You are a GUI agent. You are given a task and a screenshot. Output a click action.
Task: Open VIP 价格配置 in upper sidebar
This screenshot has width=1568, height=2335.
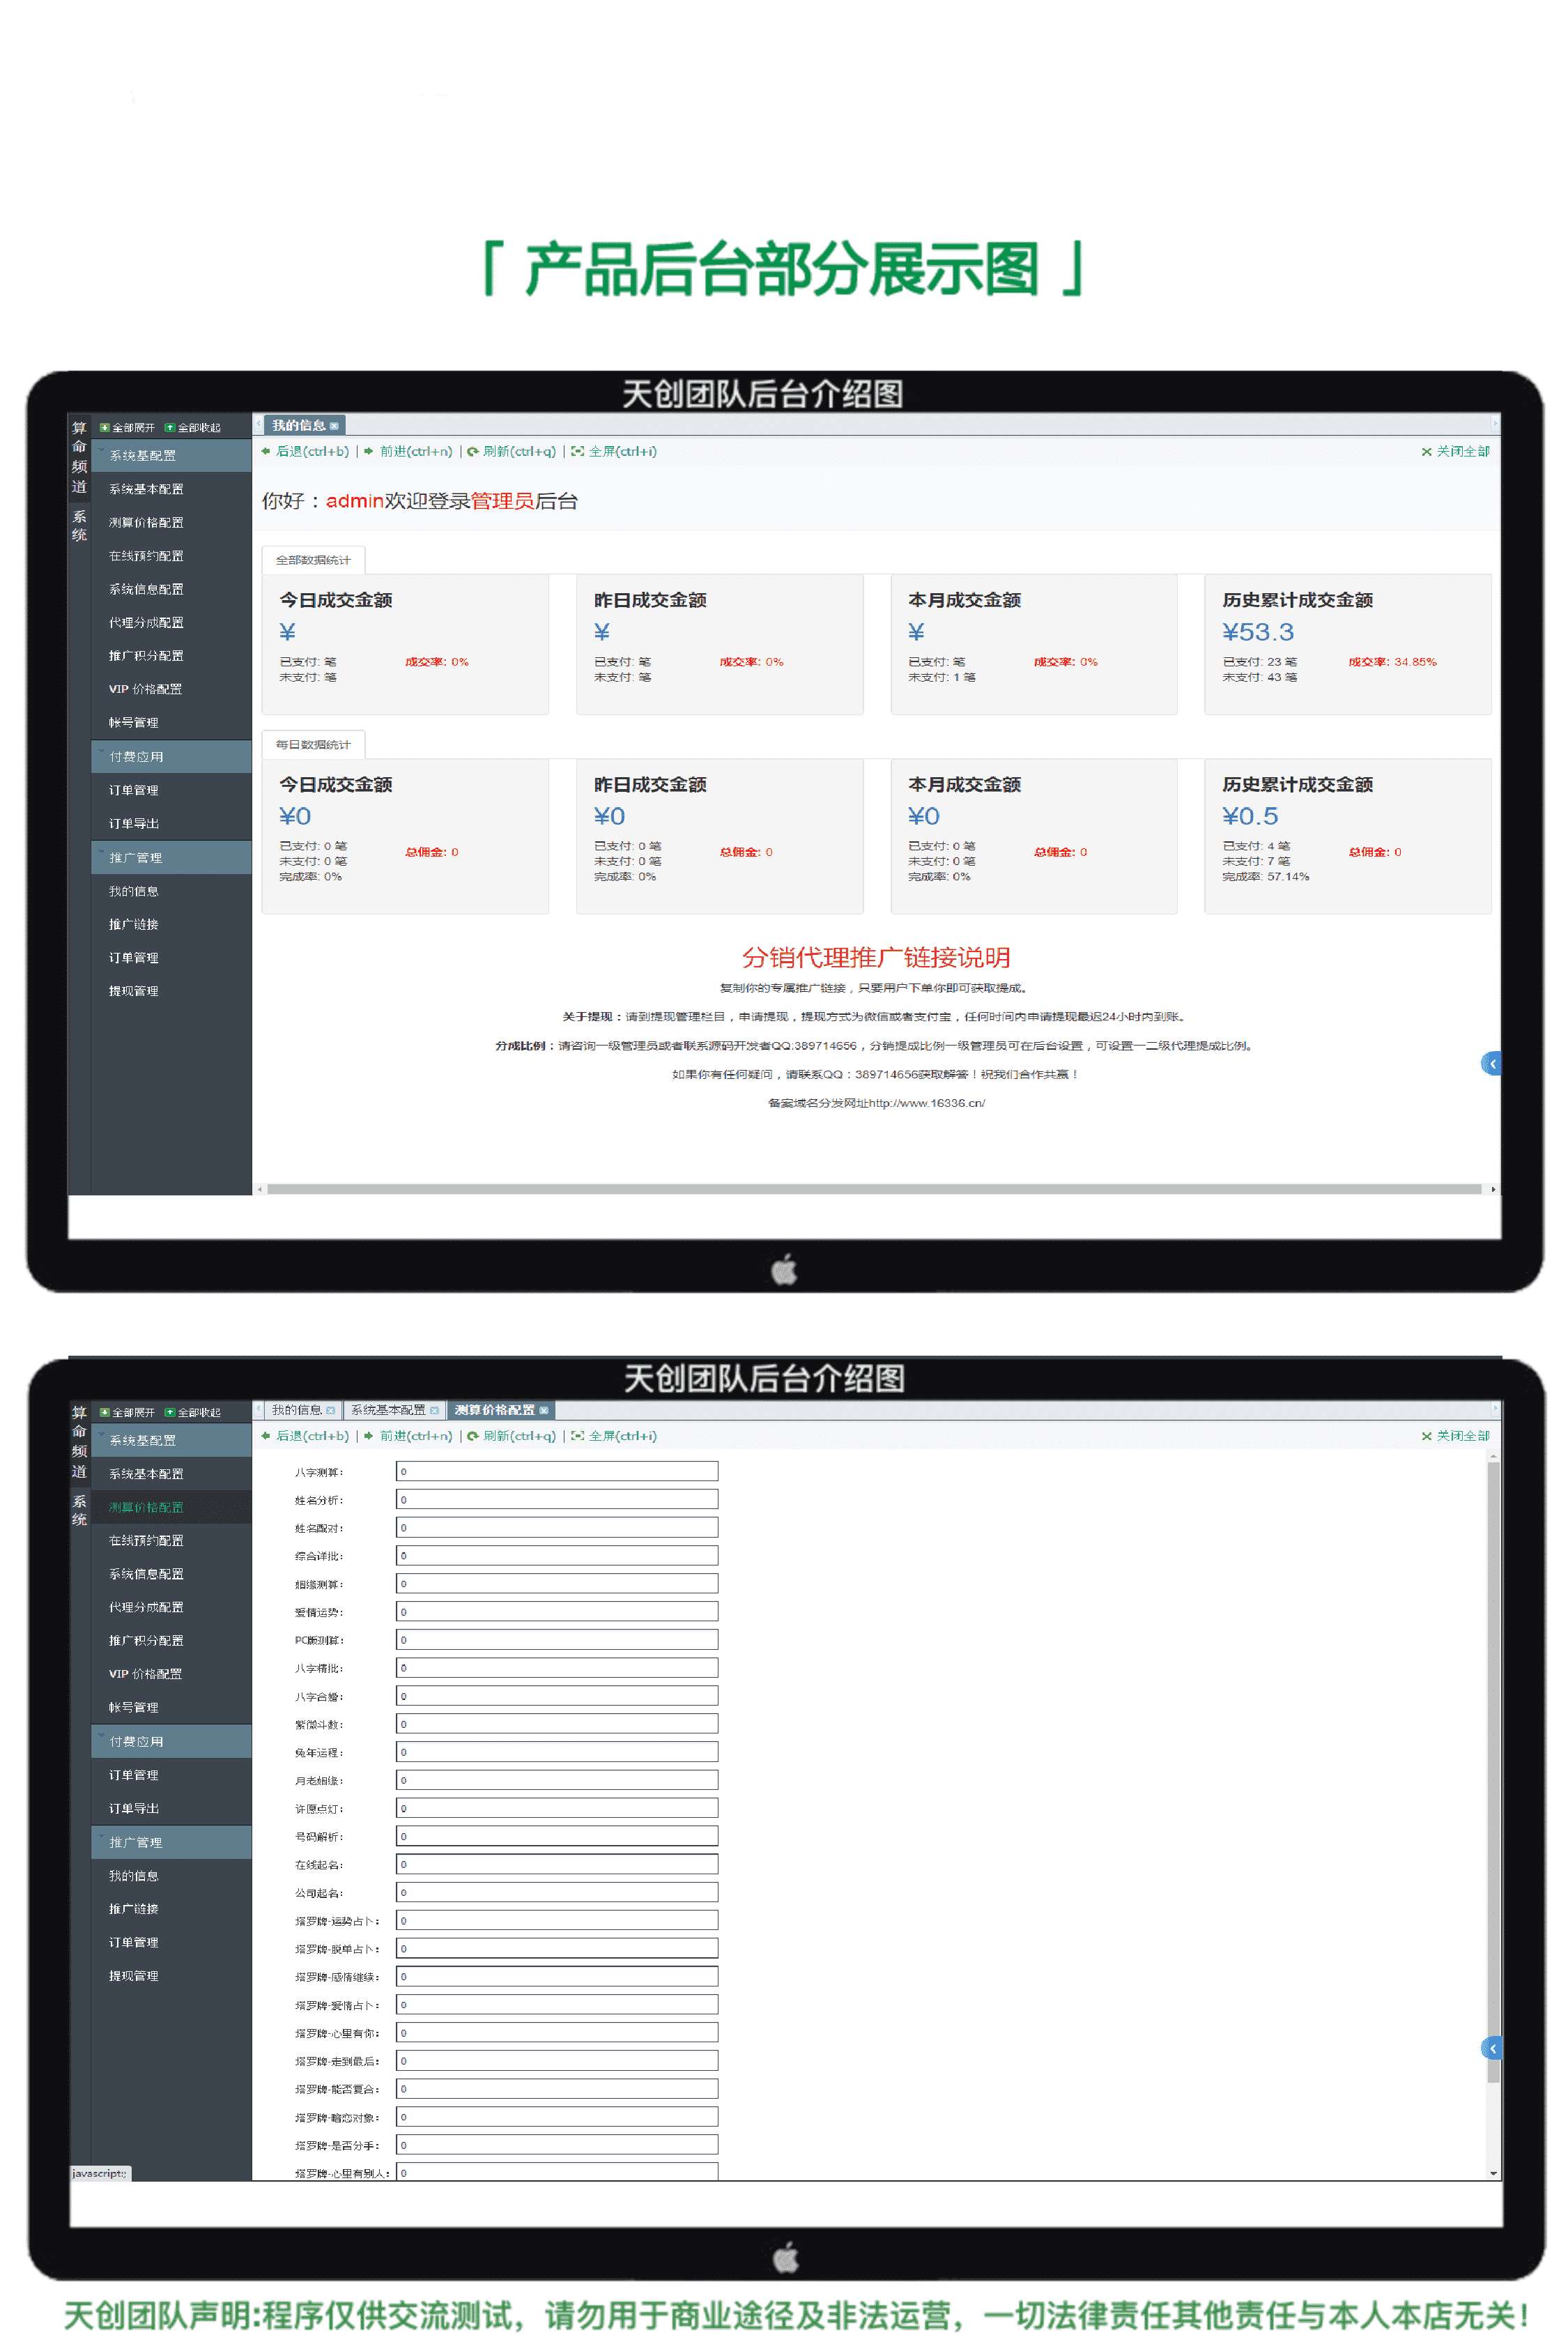click(145, 689)
